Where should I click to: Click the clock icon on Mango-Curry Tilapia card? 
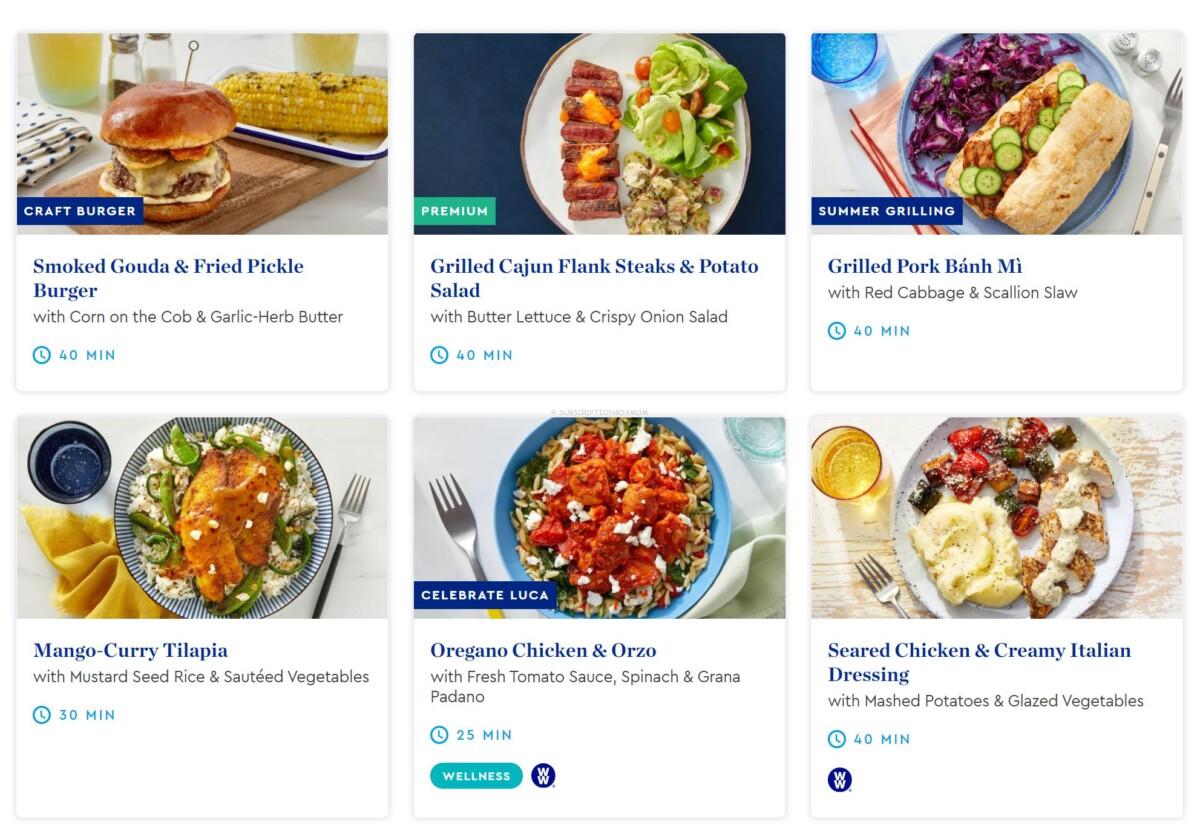(x=41, y=714)
